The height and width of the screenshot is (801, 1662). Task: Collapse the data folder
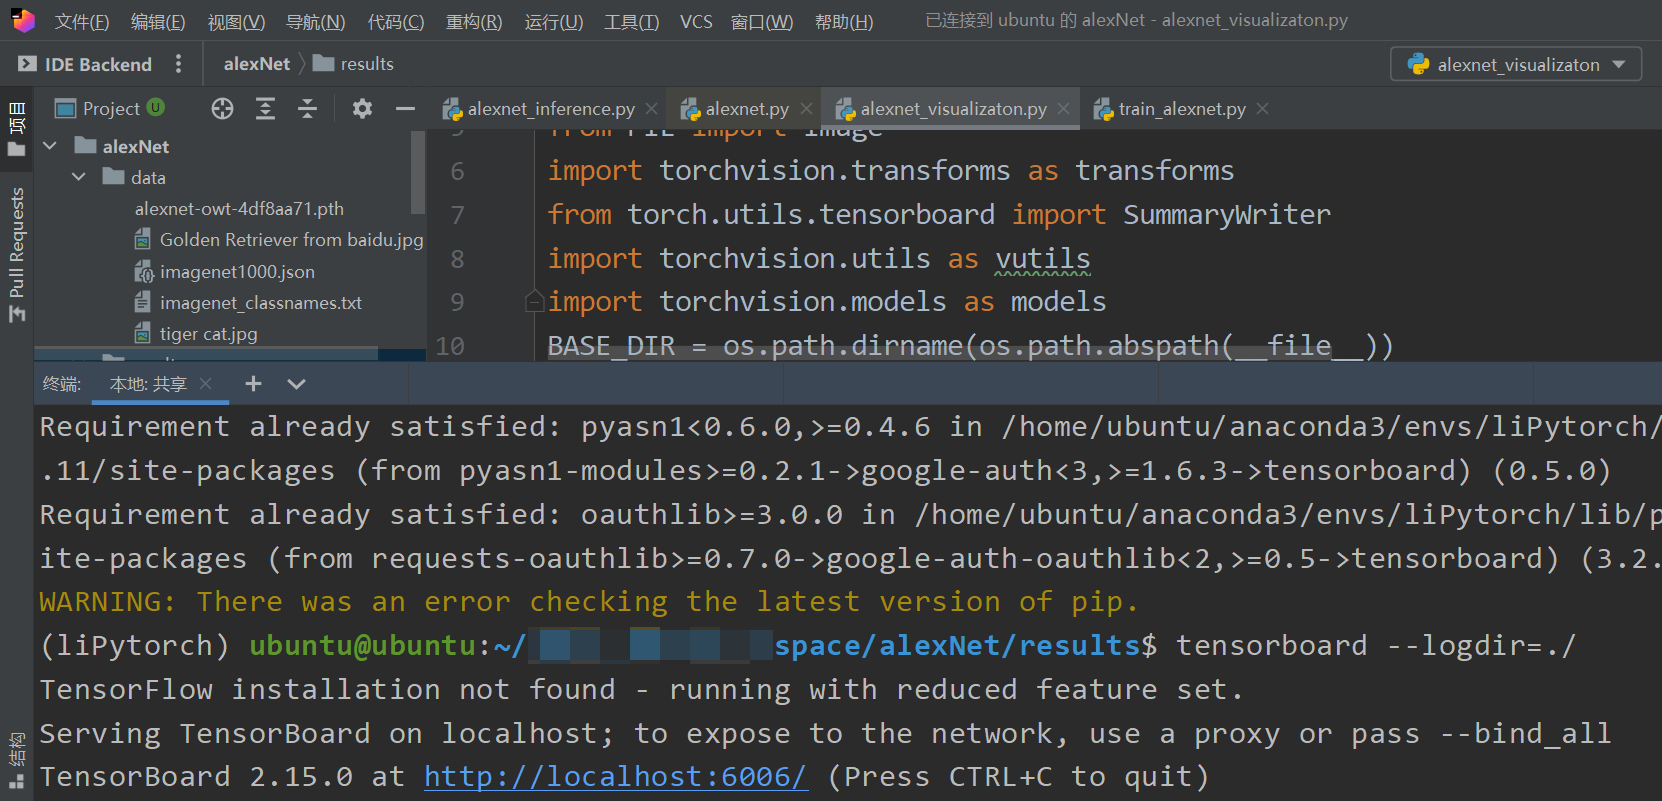79,177
